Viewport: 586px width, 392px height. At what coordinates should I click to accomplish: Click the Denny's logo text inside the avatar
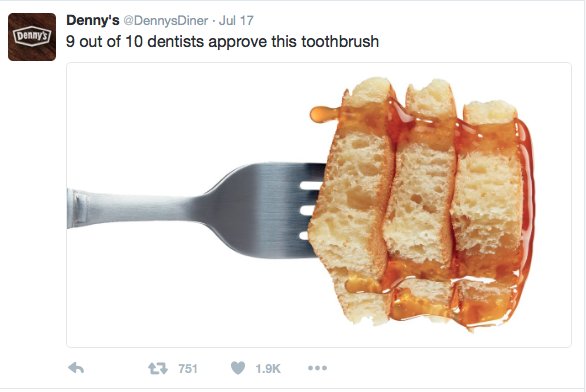coord(32,36)
